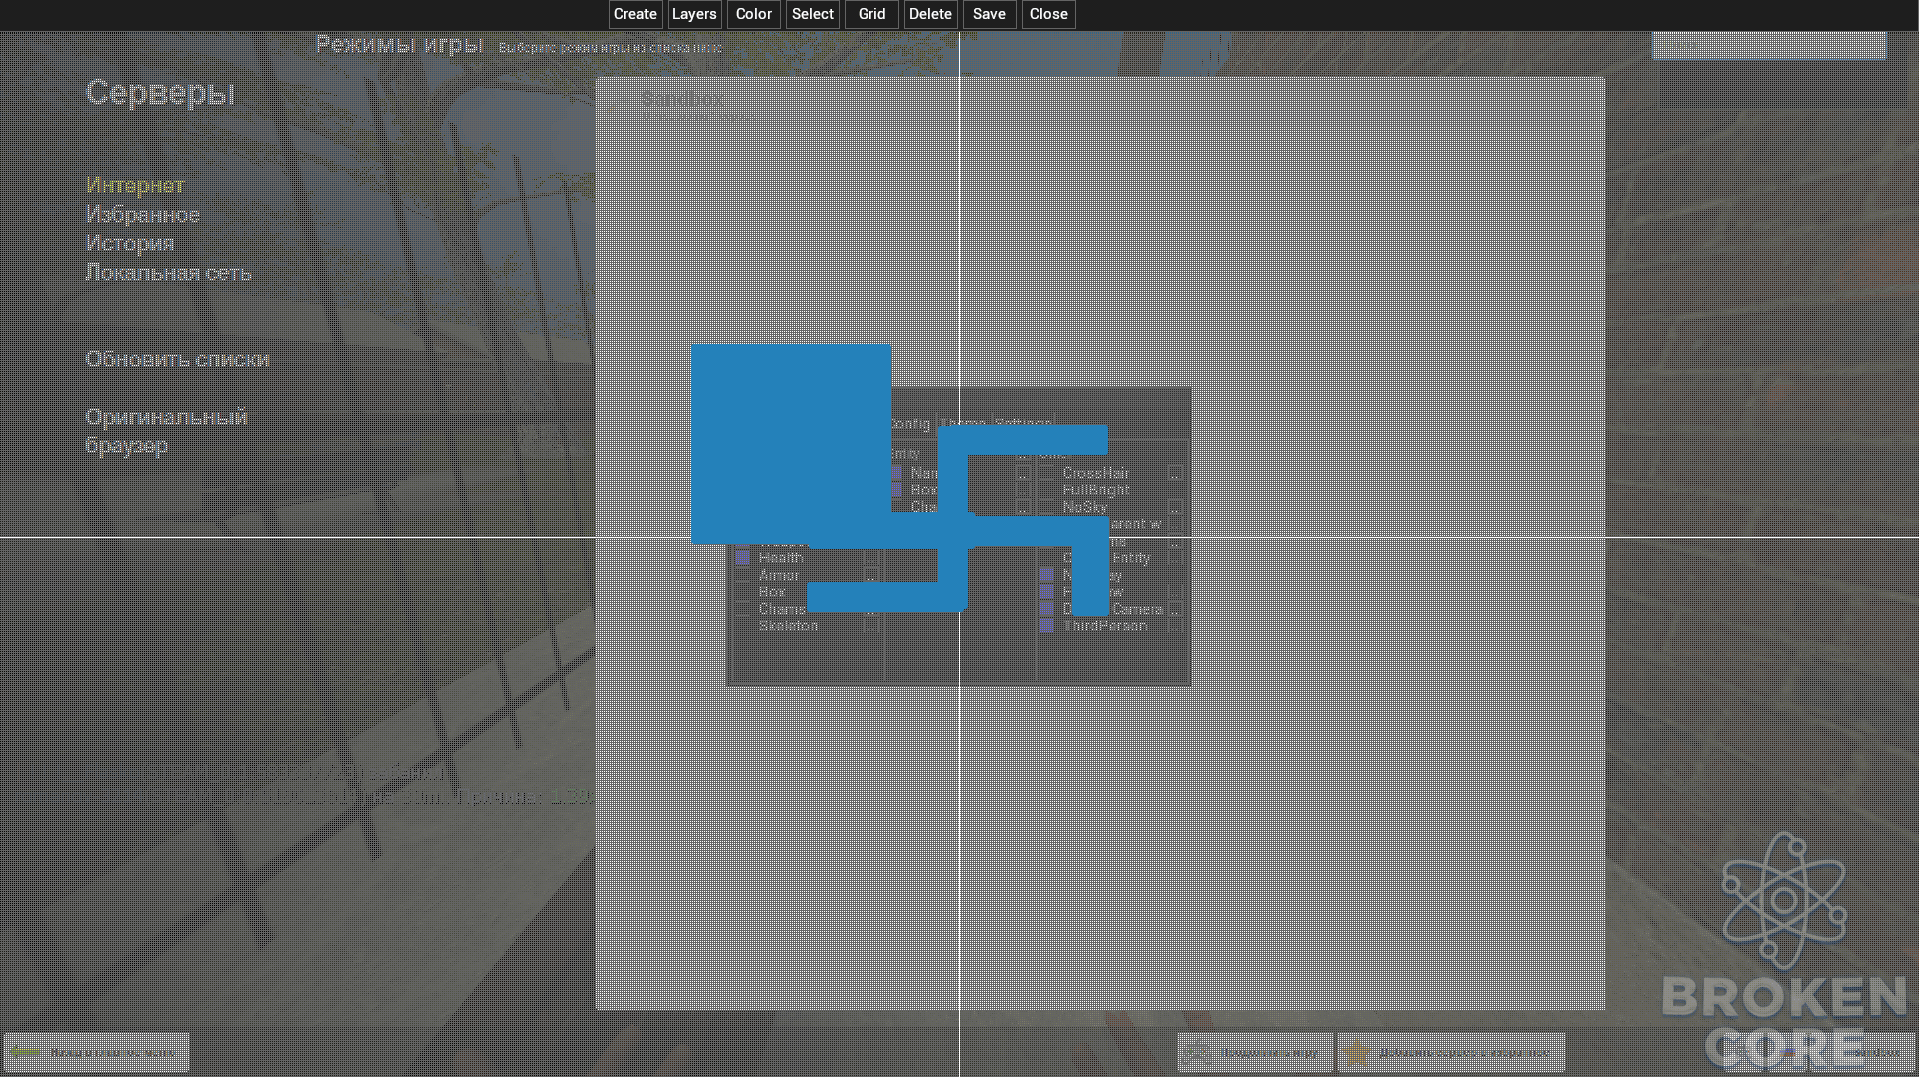This screenshot has width=1919, height=1077.
Task: Click the search field at top right
Action: click(1769, 45)
